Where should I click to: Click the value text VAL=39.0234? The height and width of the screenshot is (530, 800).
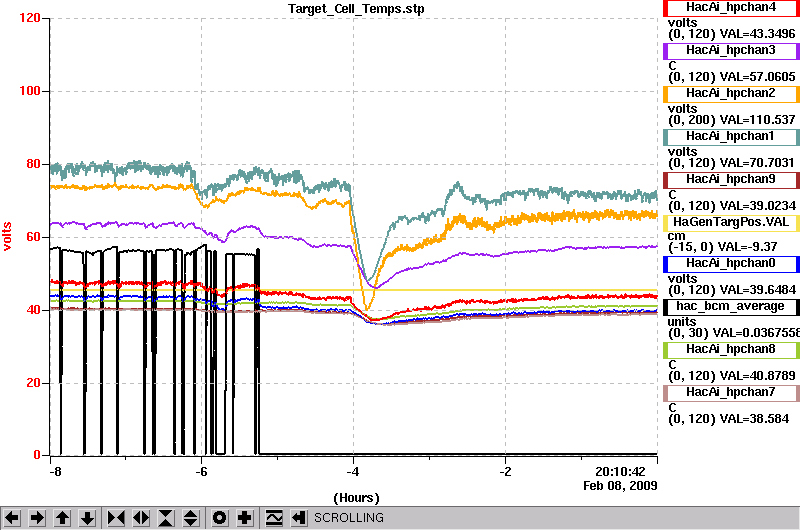tap(757, 206)
